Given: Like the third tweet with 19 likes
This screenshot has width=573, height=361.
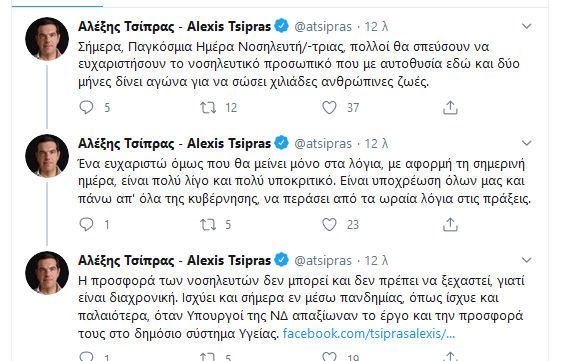Looking at the screenshot, I should pos(329,357).
